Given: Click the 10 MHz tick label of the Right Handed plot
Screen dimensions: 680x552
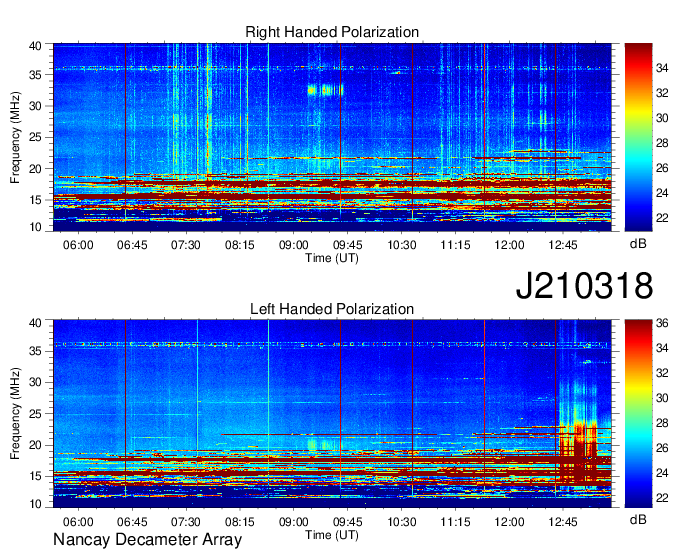Looking at the screenshot, I should [35, 227].
